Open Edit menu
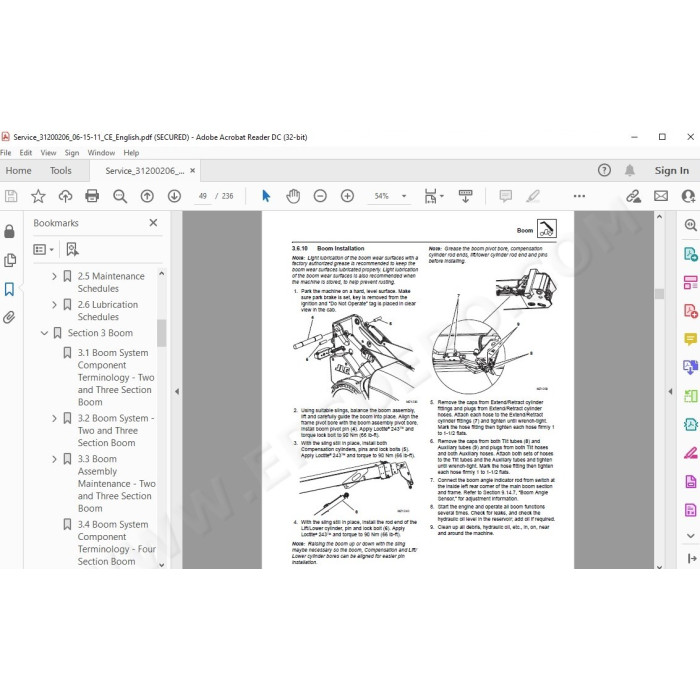The height and width of the screenshot is (700, 700). click(x=25, y=153)
